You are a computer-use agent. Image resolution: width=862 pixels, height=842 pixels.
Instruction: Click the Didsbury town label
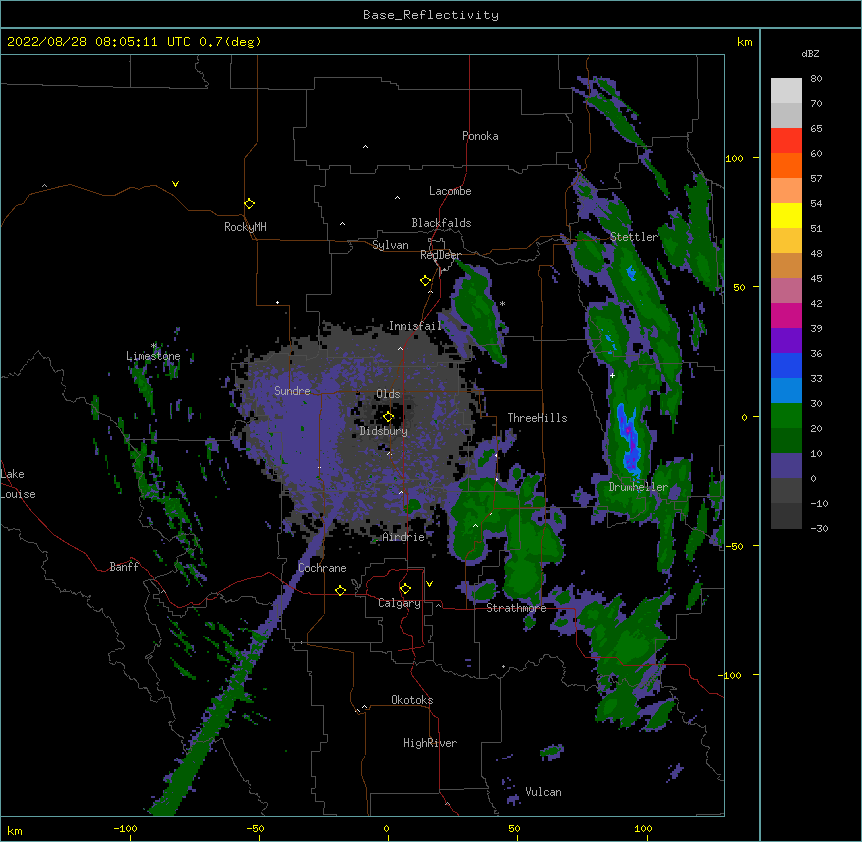(x=383, y=431)
